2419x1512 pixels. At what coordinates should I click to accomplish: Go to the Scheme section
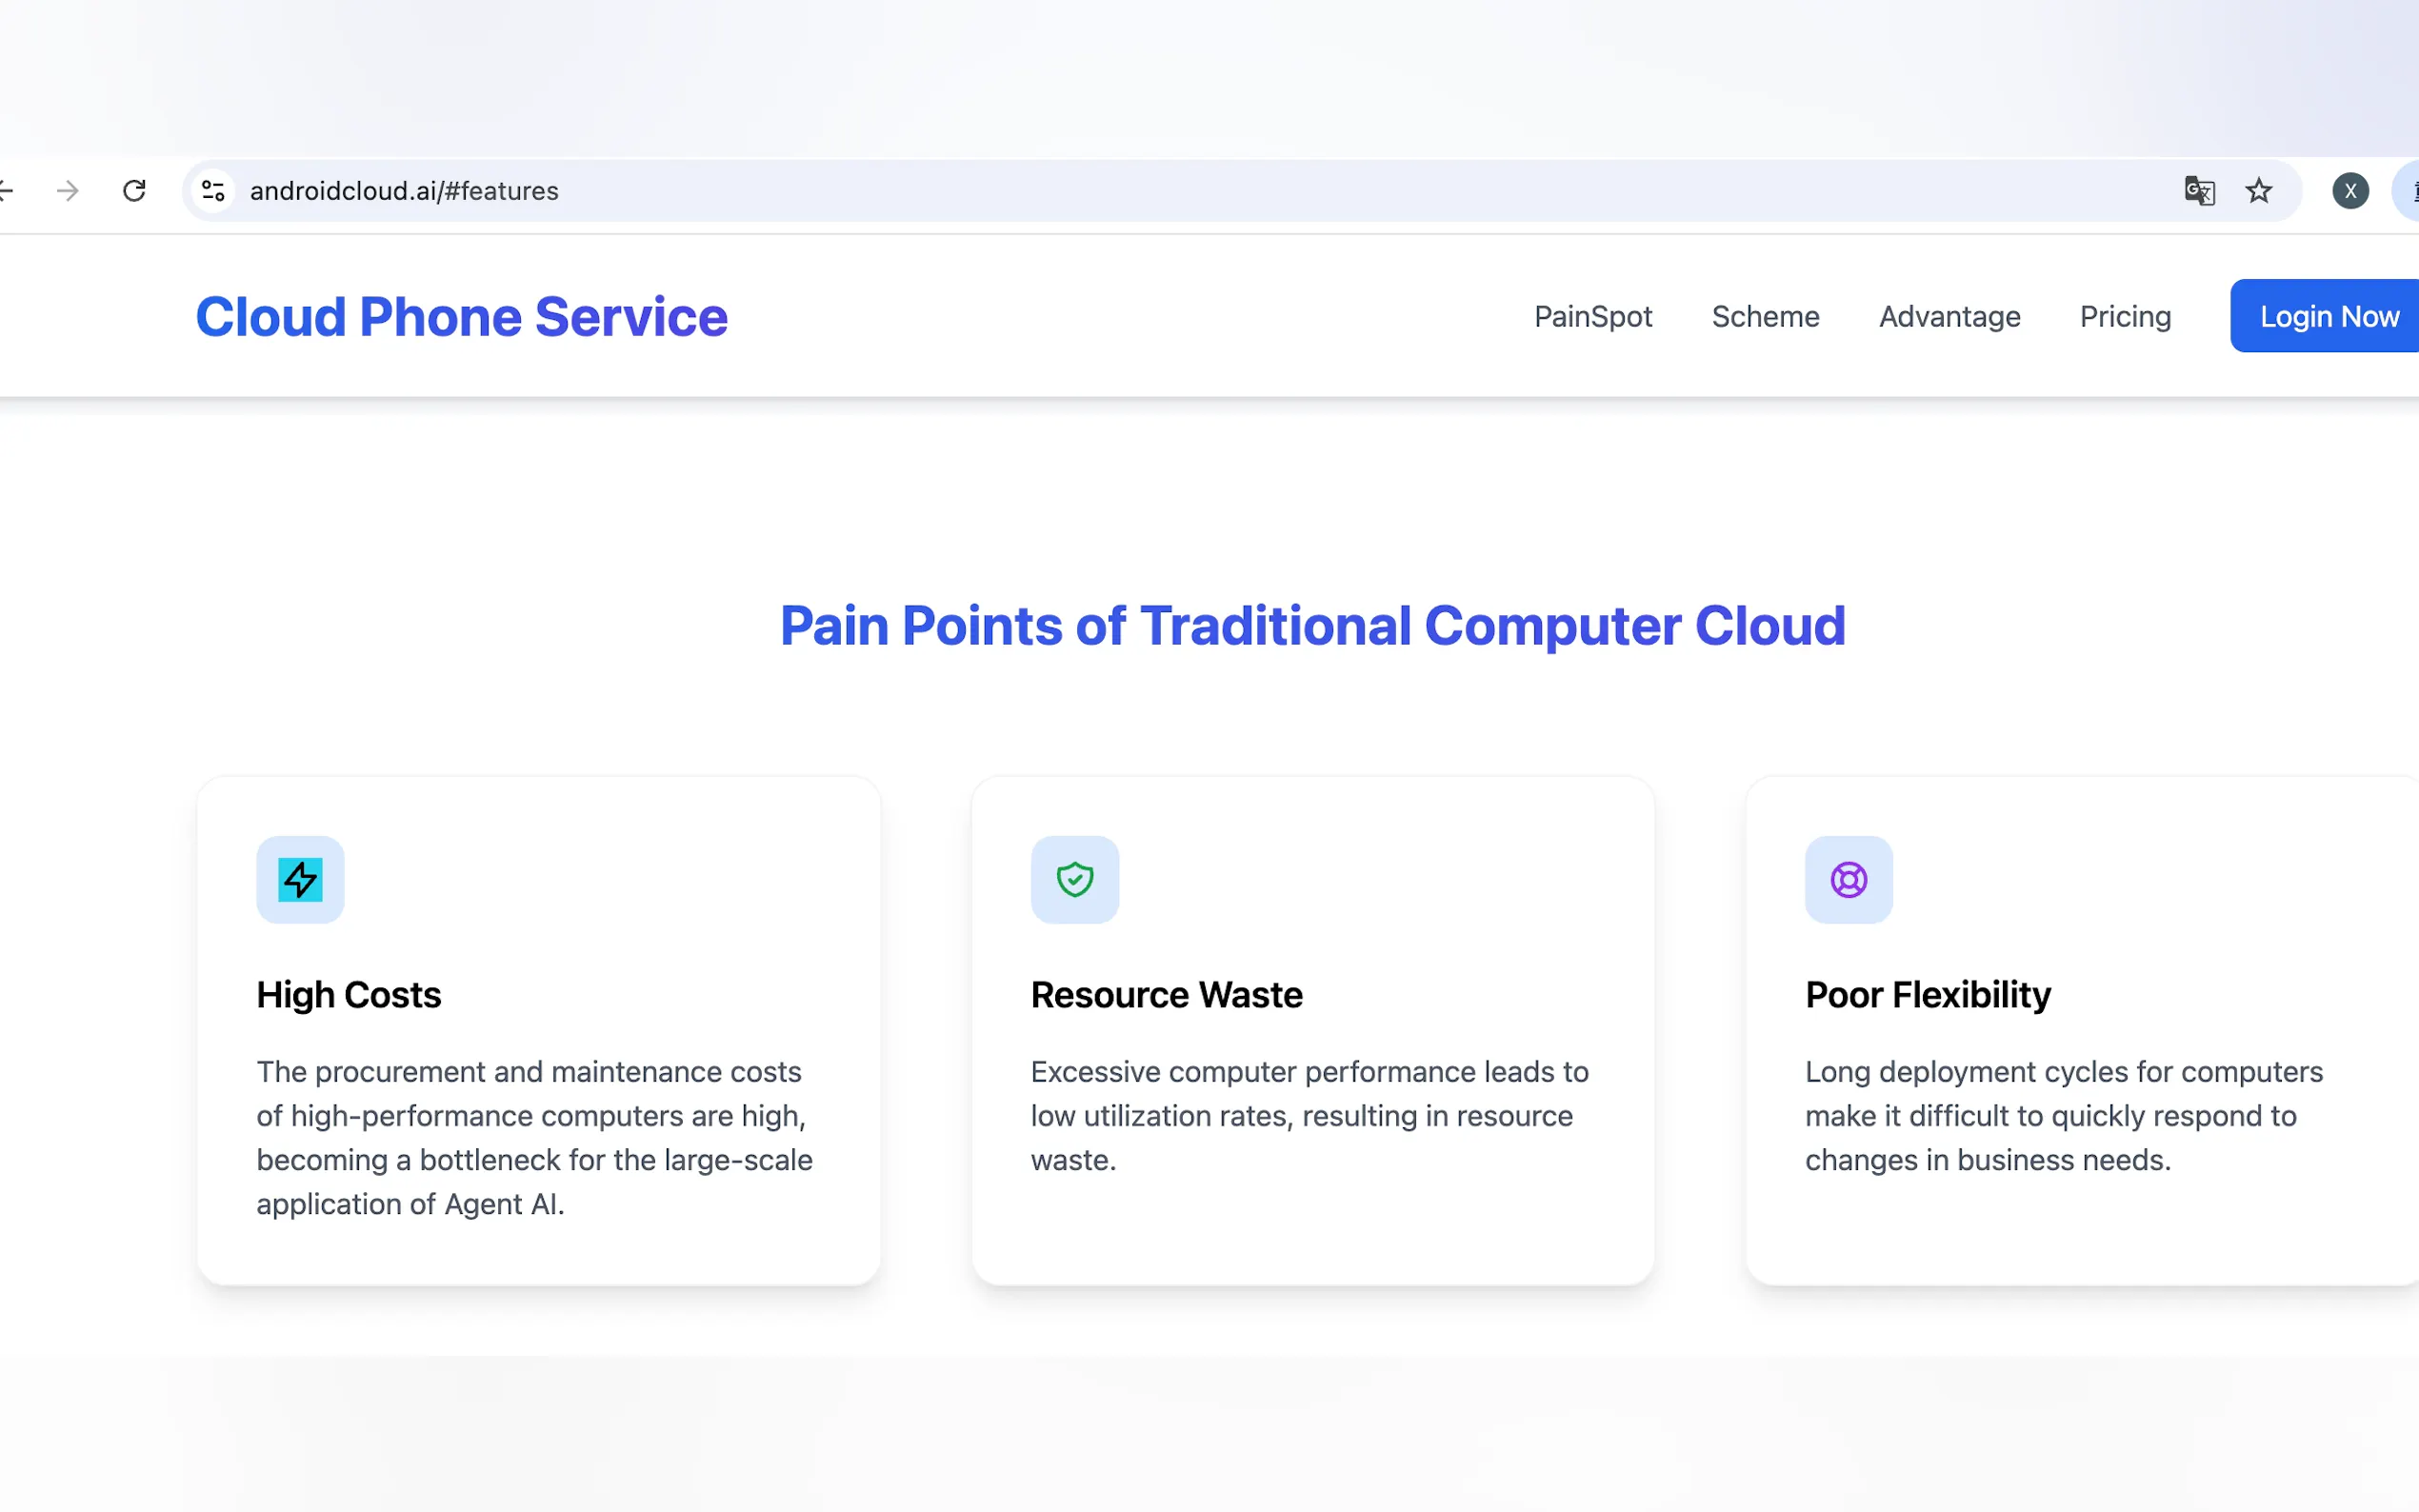coord(1765,316)
